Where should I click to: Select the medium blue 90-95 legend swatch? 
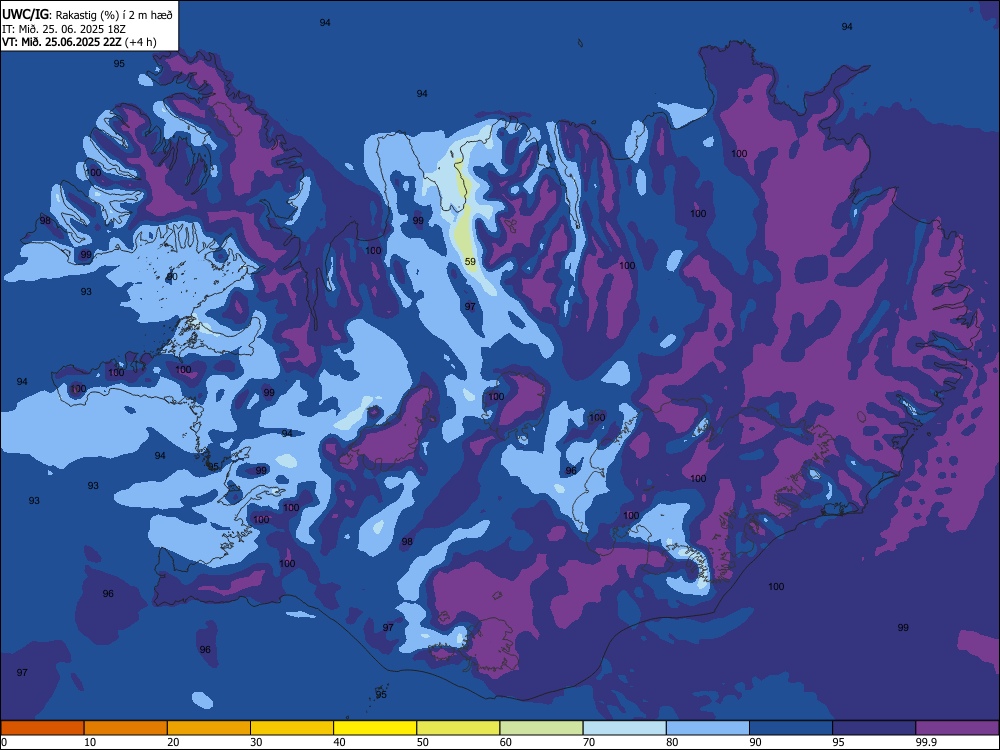pos(791,728)
